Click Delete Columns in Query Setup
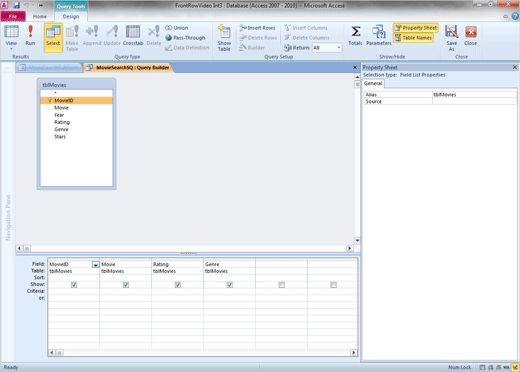 coord(307,38)
